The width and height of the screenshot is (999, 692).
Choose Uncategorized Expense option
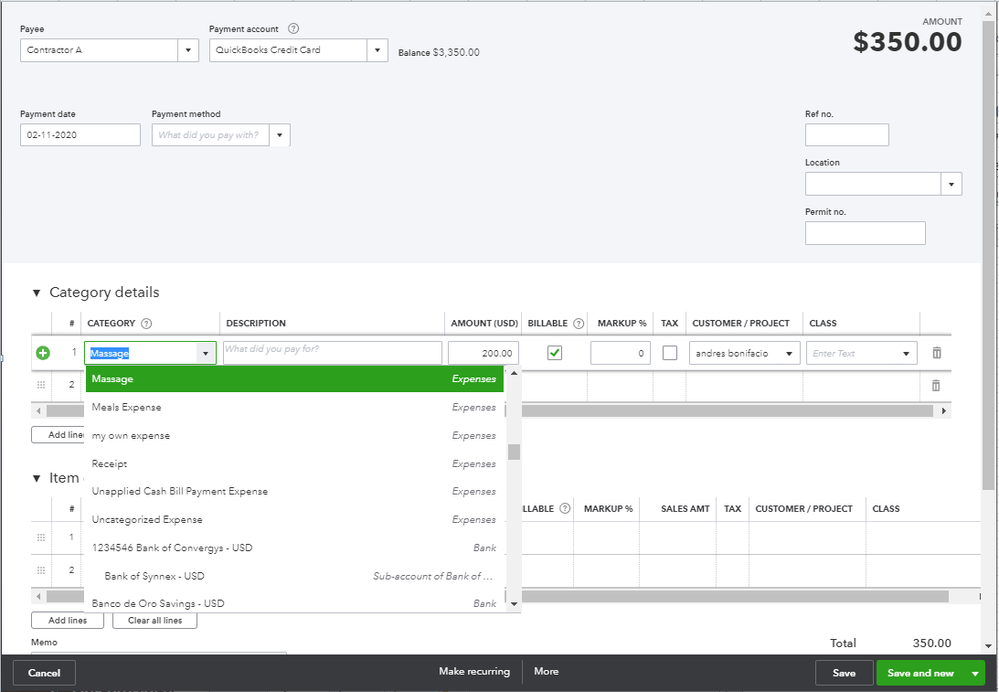coord(294,519)
